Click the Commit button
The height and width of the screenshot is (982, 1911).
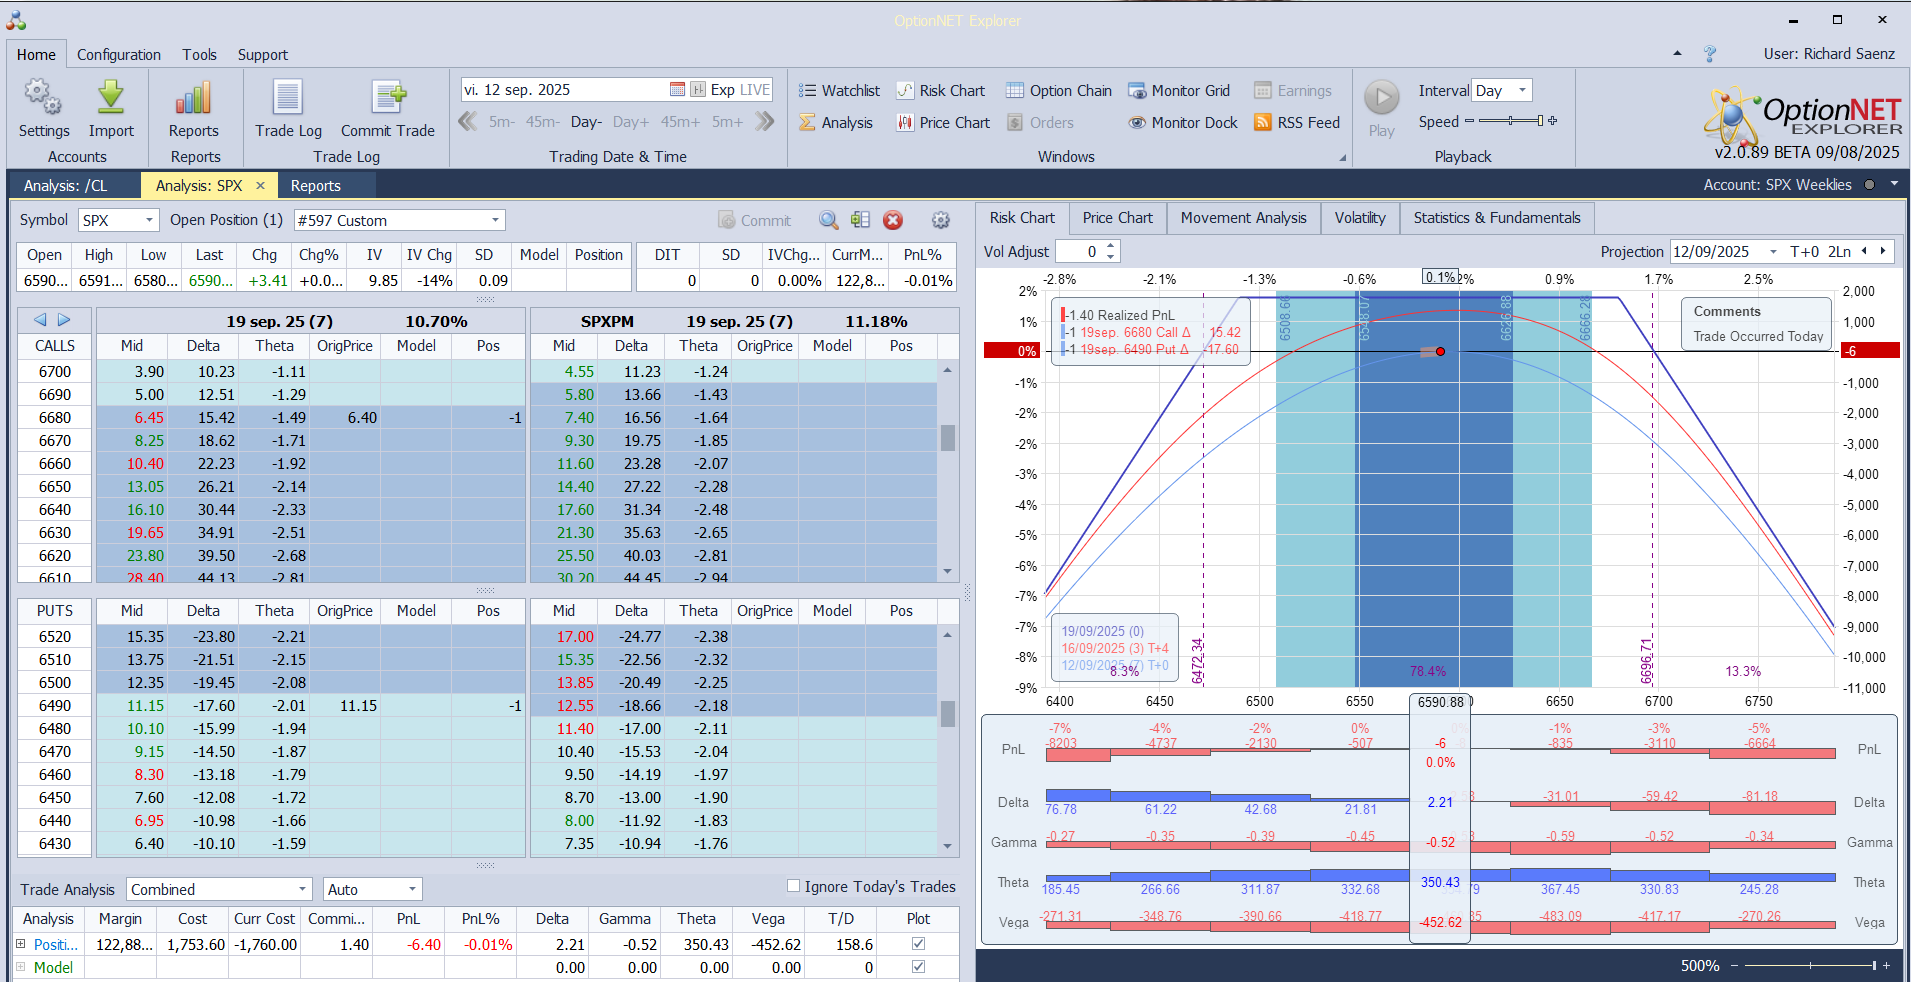pos(755,221)
